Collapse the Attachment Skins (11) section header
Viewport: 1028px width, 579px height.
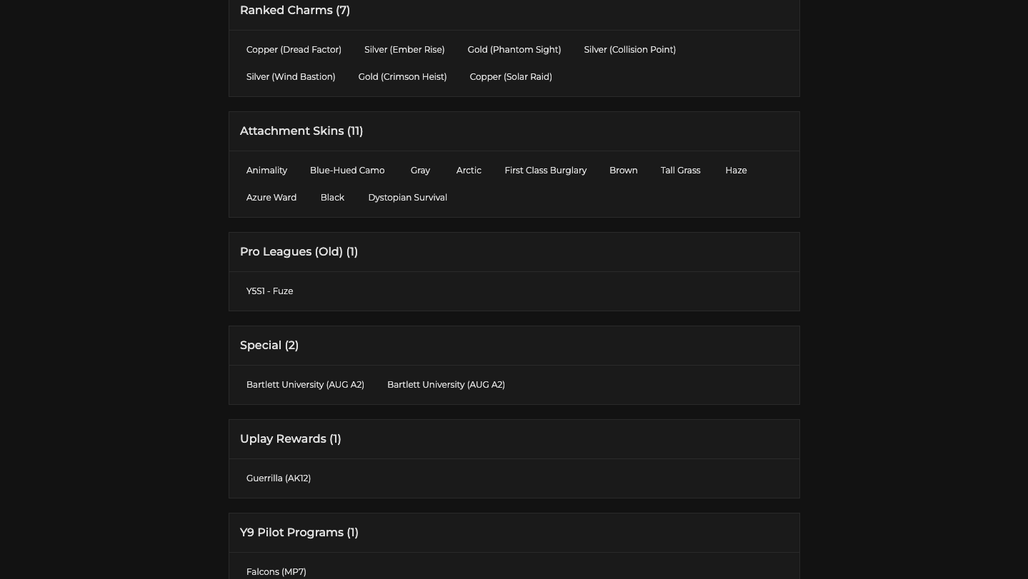[514, 131]
